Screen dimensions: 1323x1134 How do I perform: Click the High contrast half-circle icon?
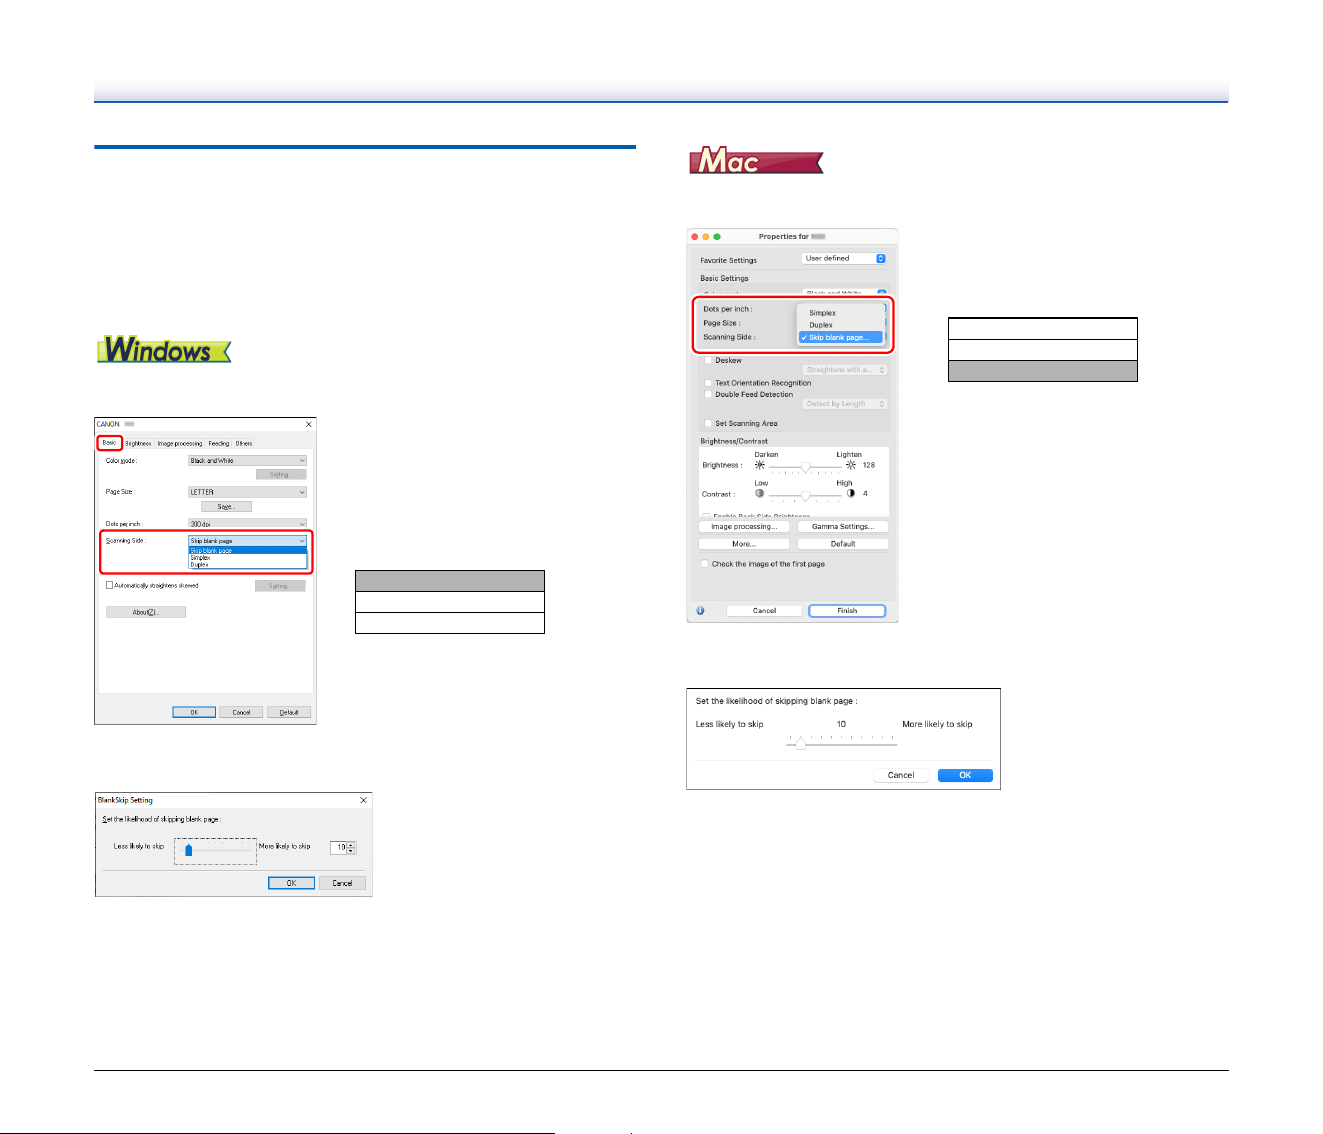coord(851,493)
